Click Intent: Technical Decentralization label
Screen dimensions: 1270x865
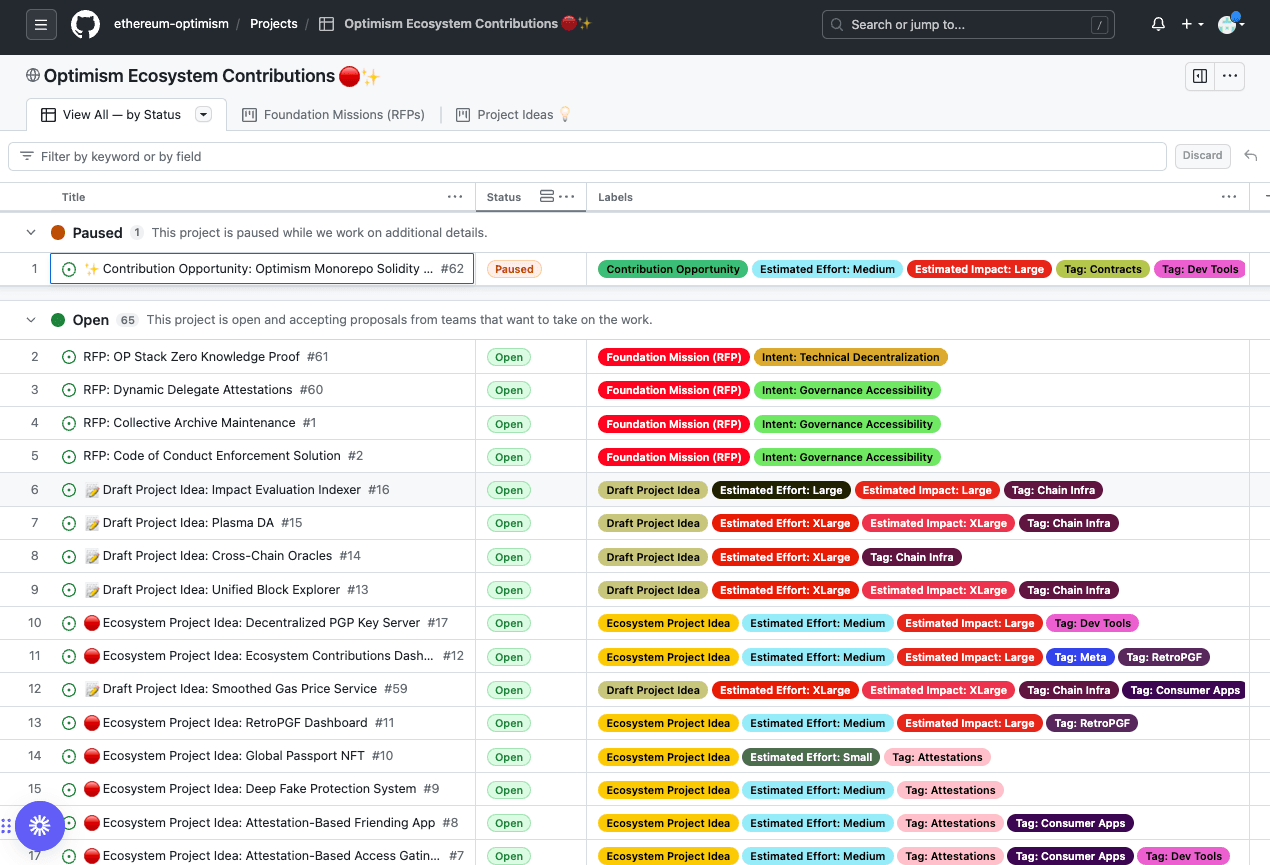pos(850,357)
